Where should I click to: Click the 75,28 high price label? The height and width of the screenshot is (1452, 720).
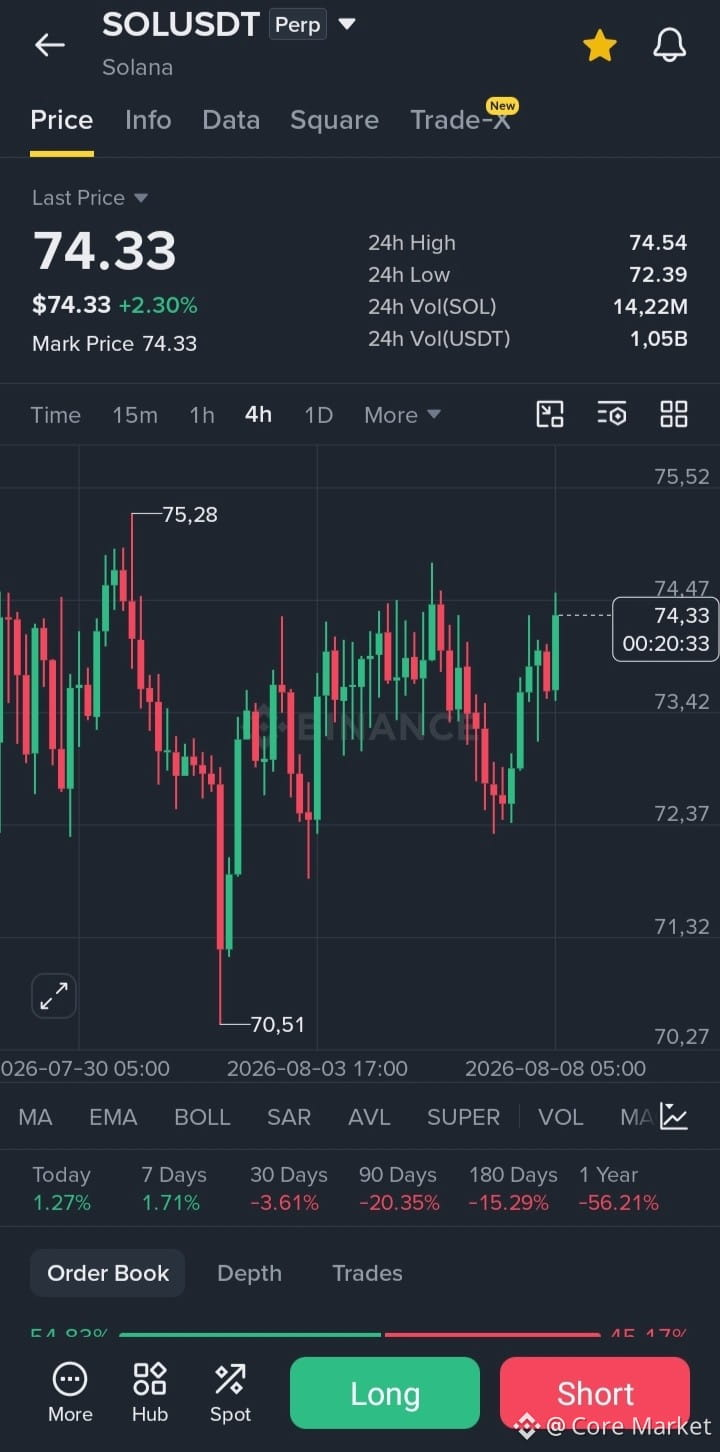pos(189,514)
